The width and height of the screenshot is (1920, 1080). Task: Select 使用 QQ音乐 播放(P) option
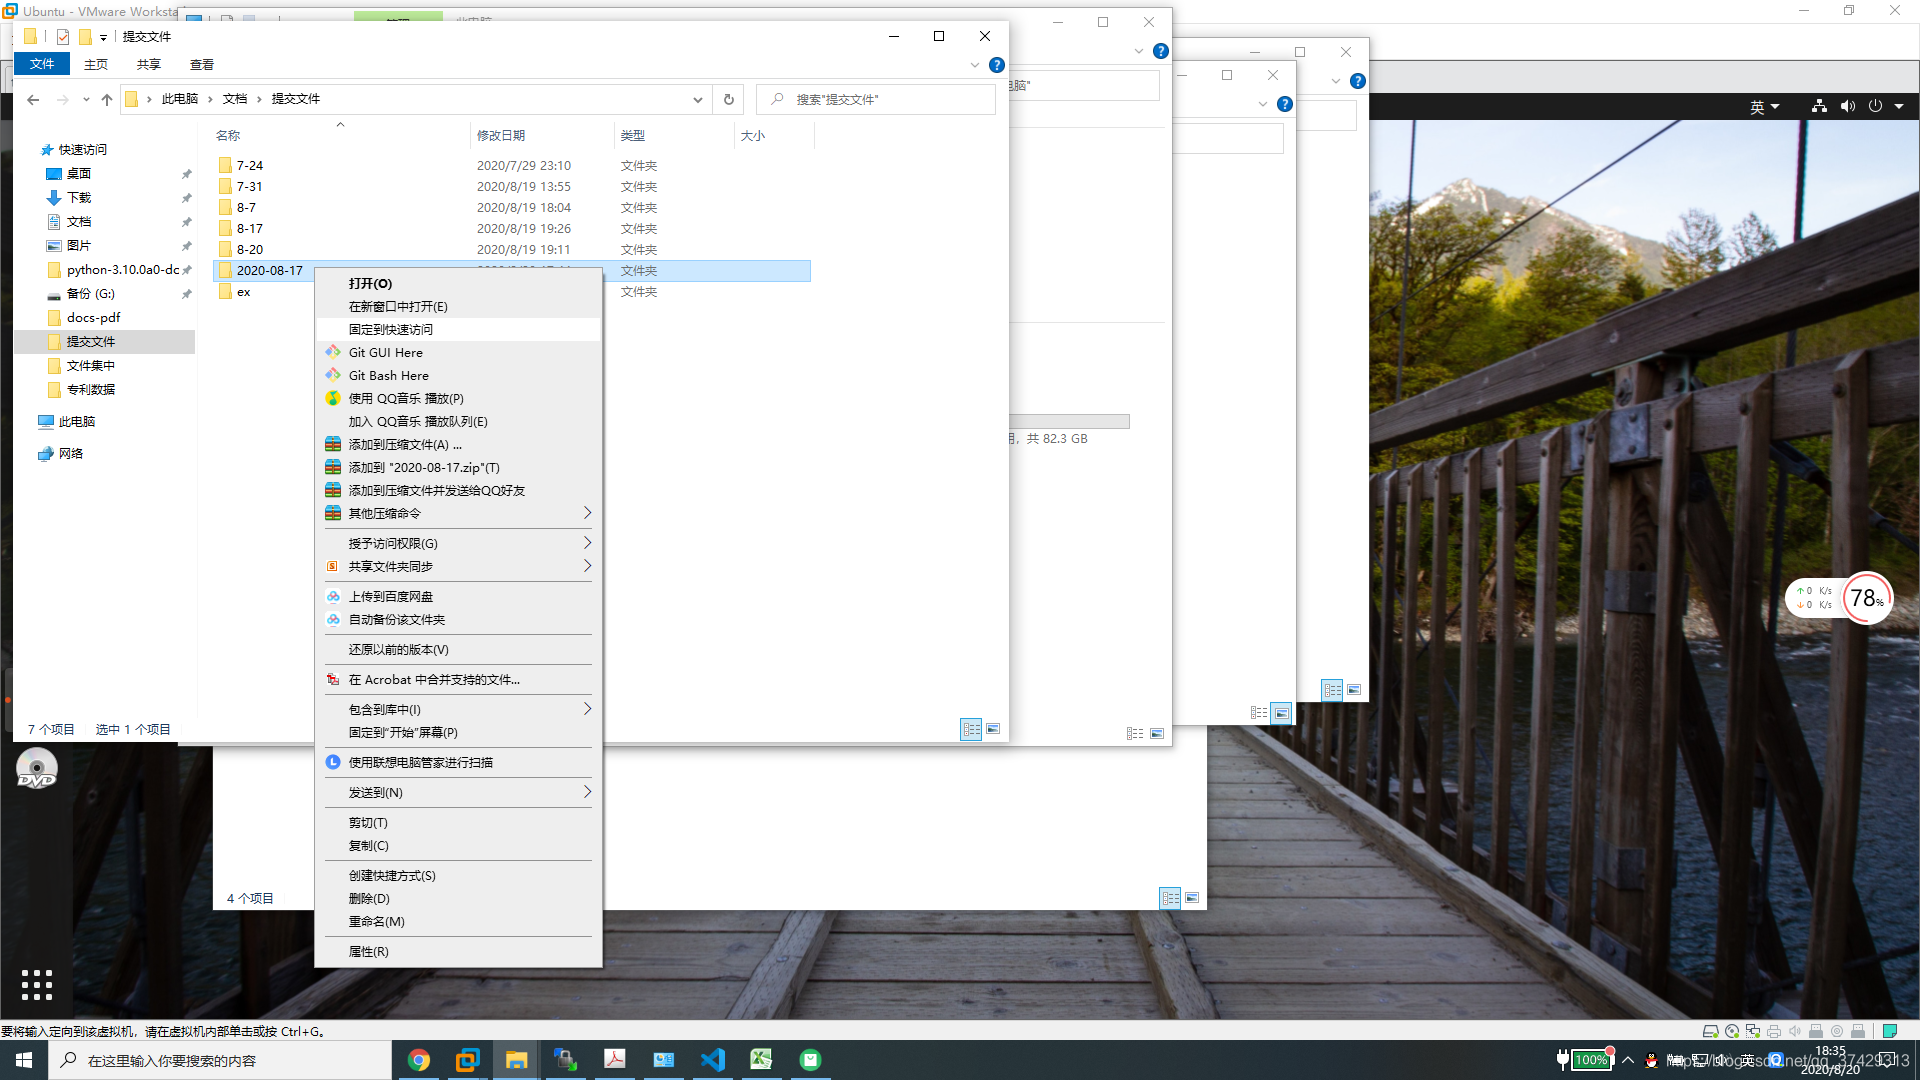pyautogui.click(x=405, y=398)
